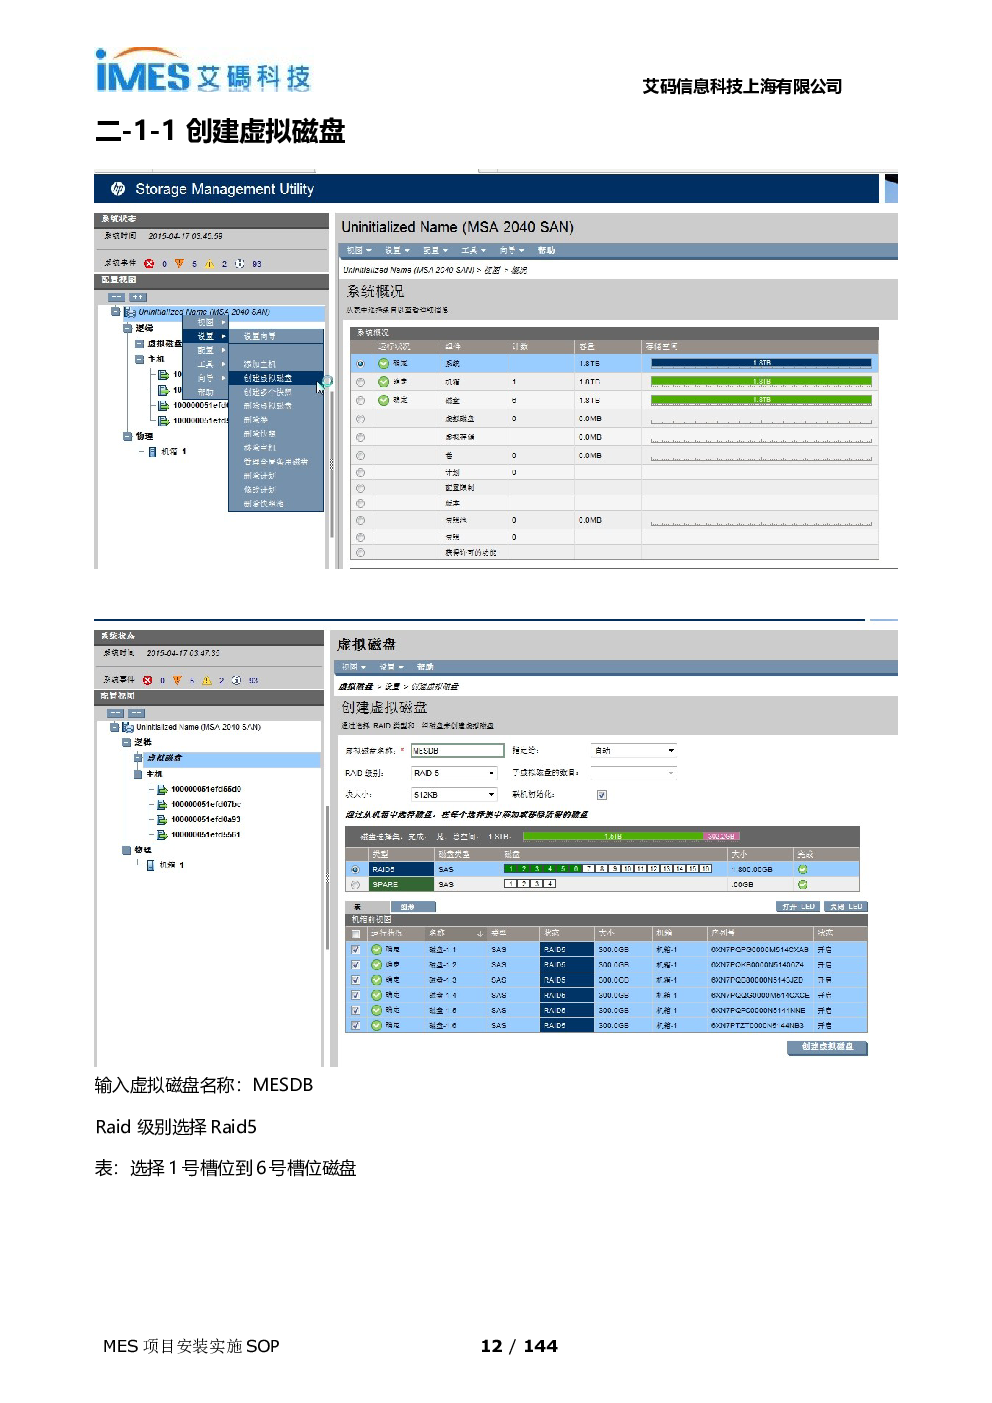The height and width of the screenshot is (1403, 992).
Task: Click the enclosure icon in lower tree
Action: (x=151, y=865)
